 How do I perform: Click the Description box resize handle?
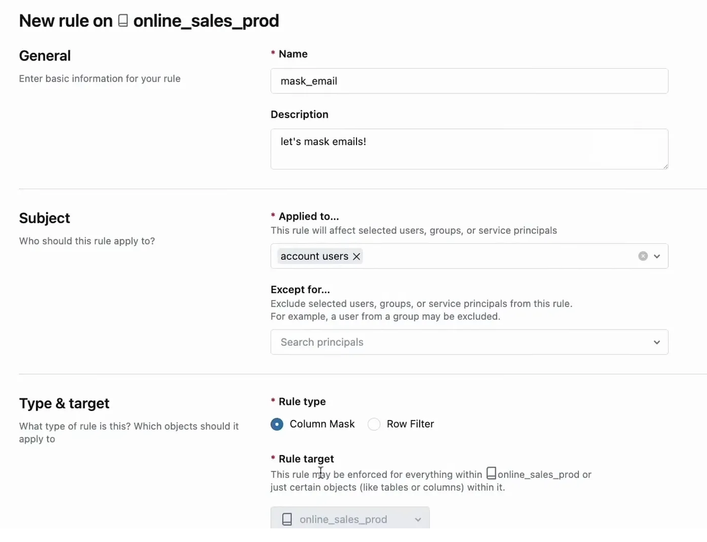tap(663, 164)
